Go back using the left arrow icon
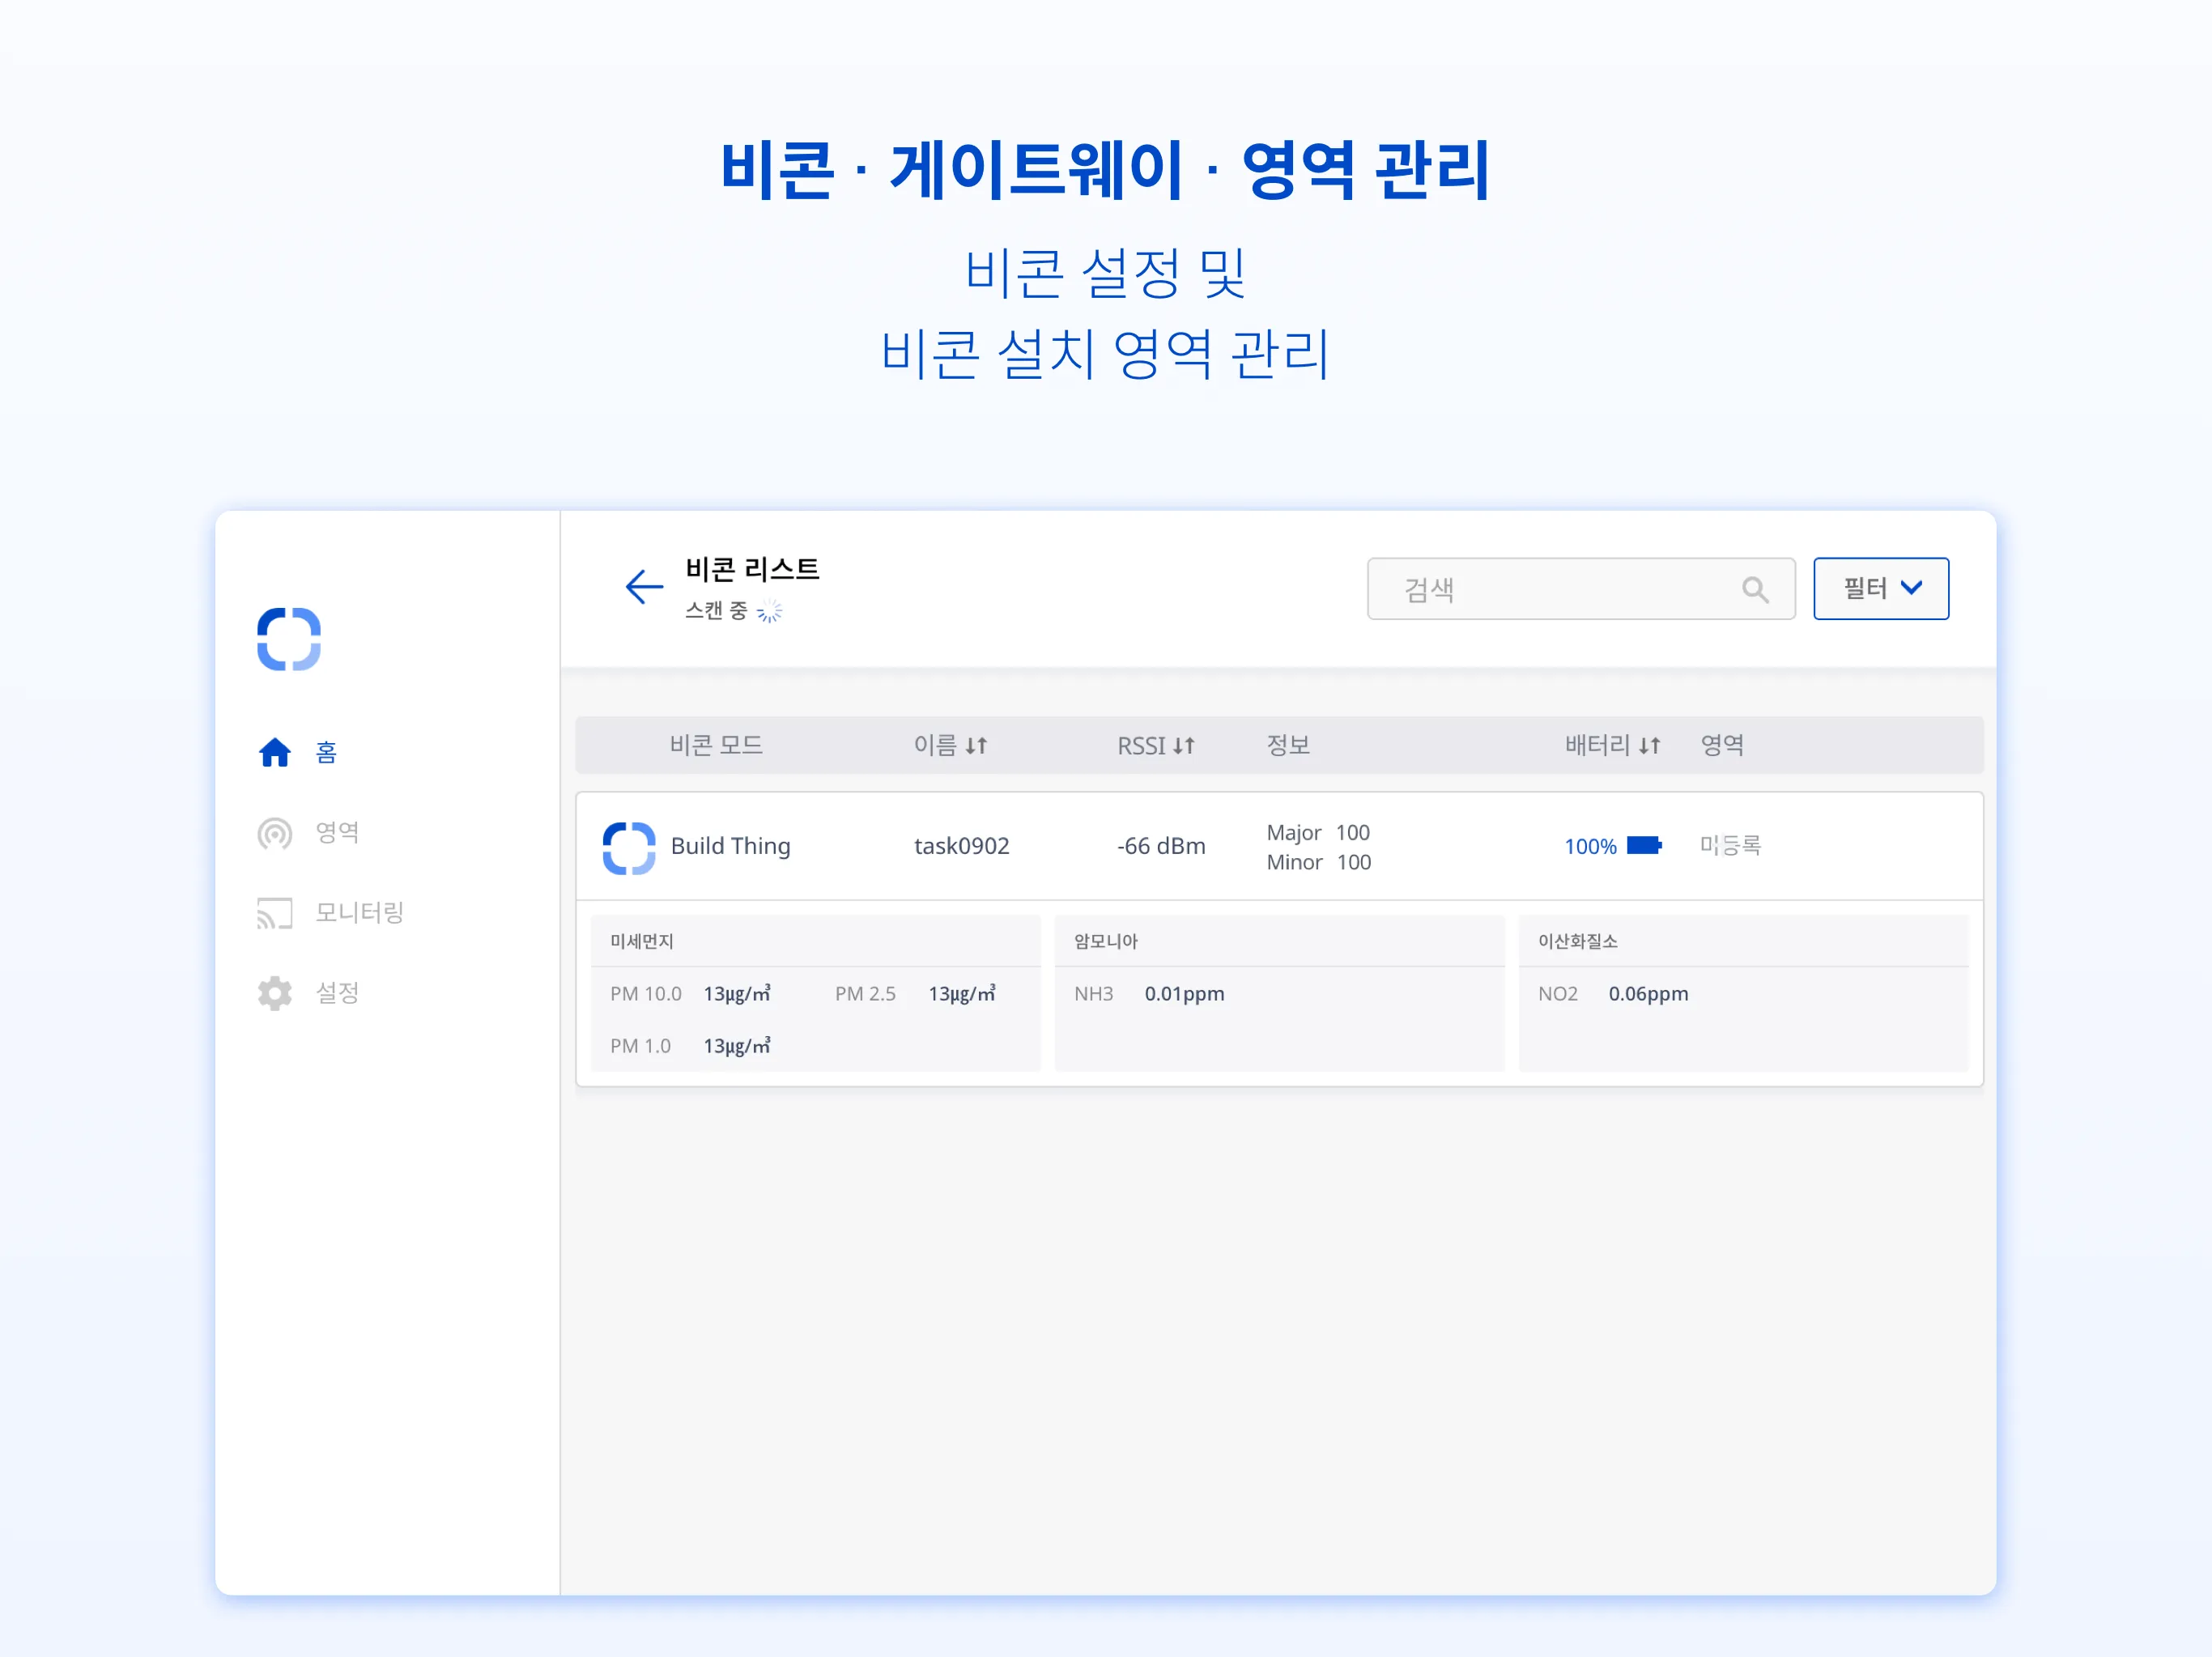The image size is (2212, 1657). tap(643, 586)
